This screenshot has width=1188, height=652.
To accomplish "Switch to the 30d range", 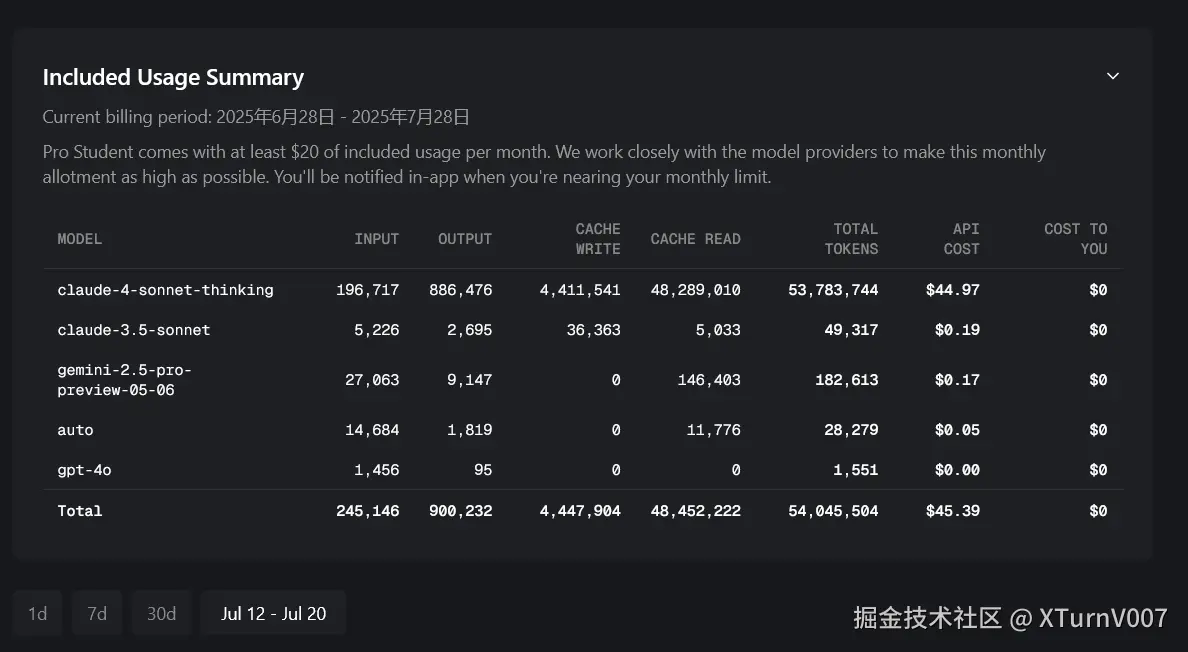I will coord(161,613).
